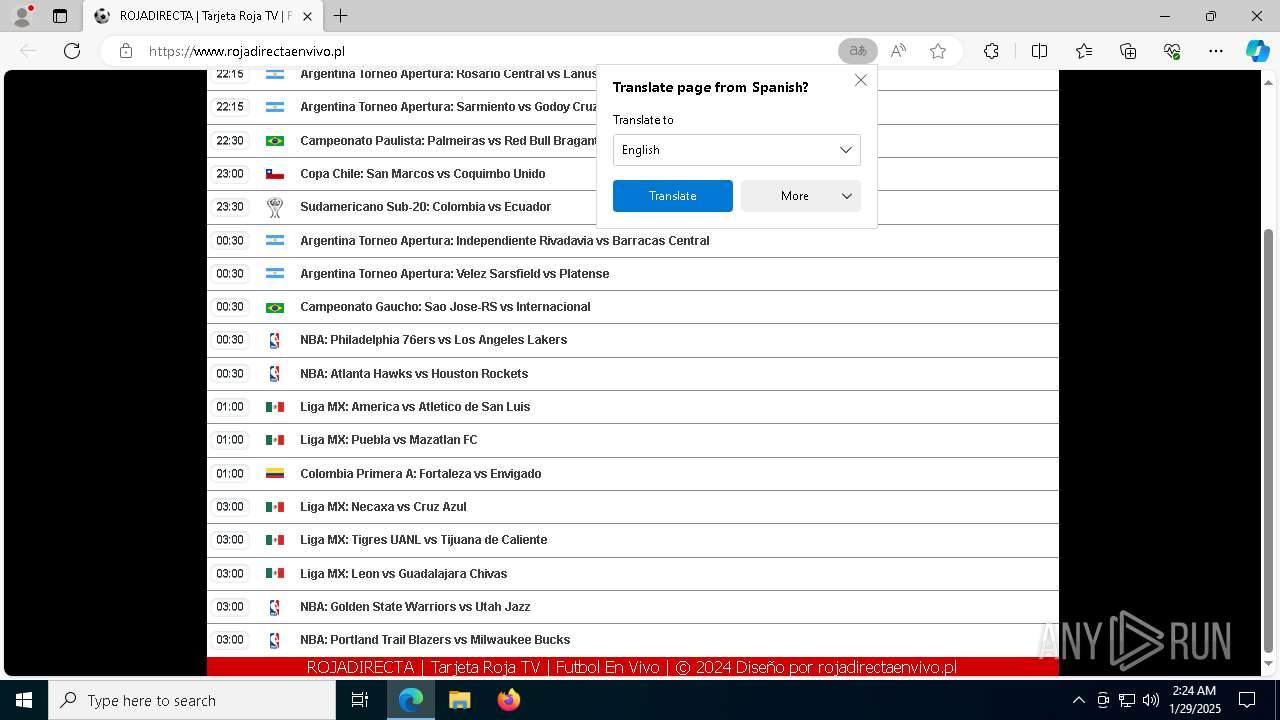Click the Translate button
This screenshot has width=1280, height=720.
pyautogui.click(x=673, y=196)
